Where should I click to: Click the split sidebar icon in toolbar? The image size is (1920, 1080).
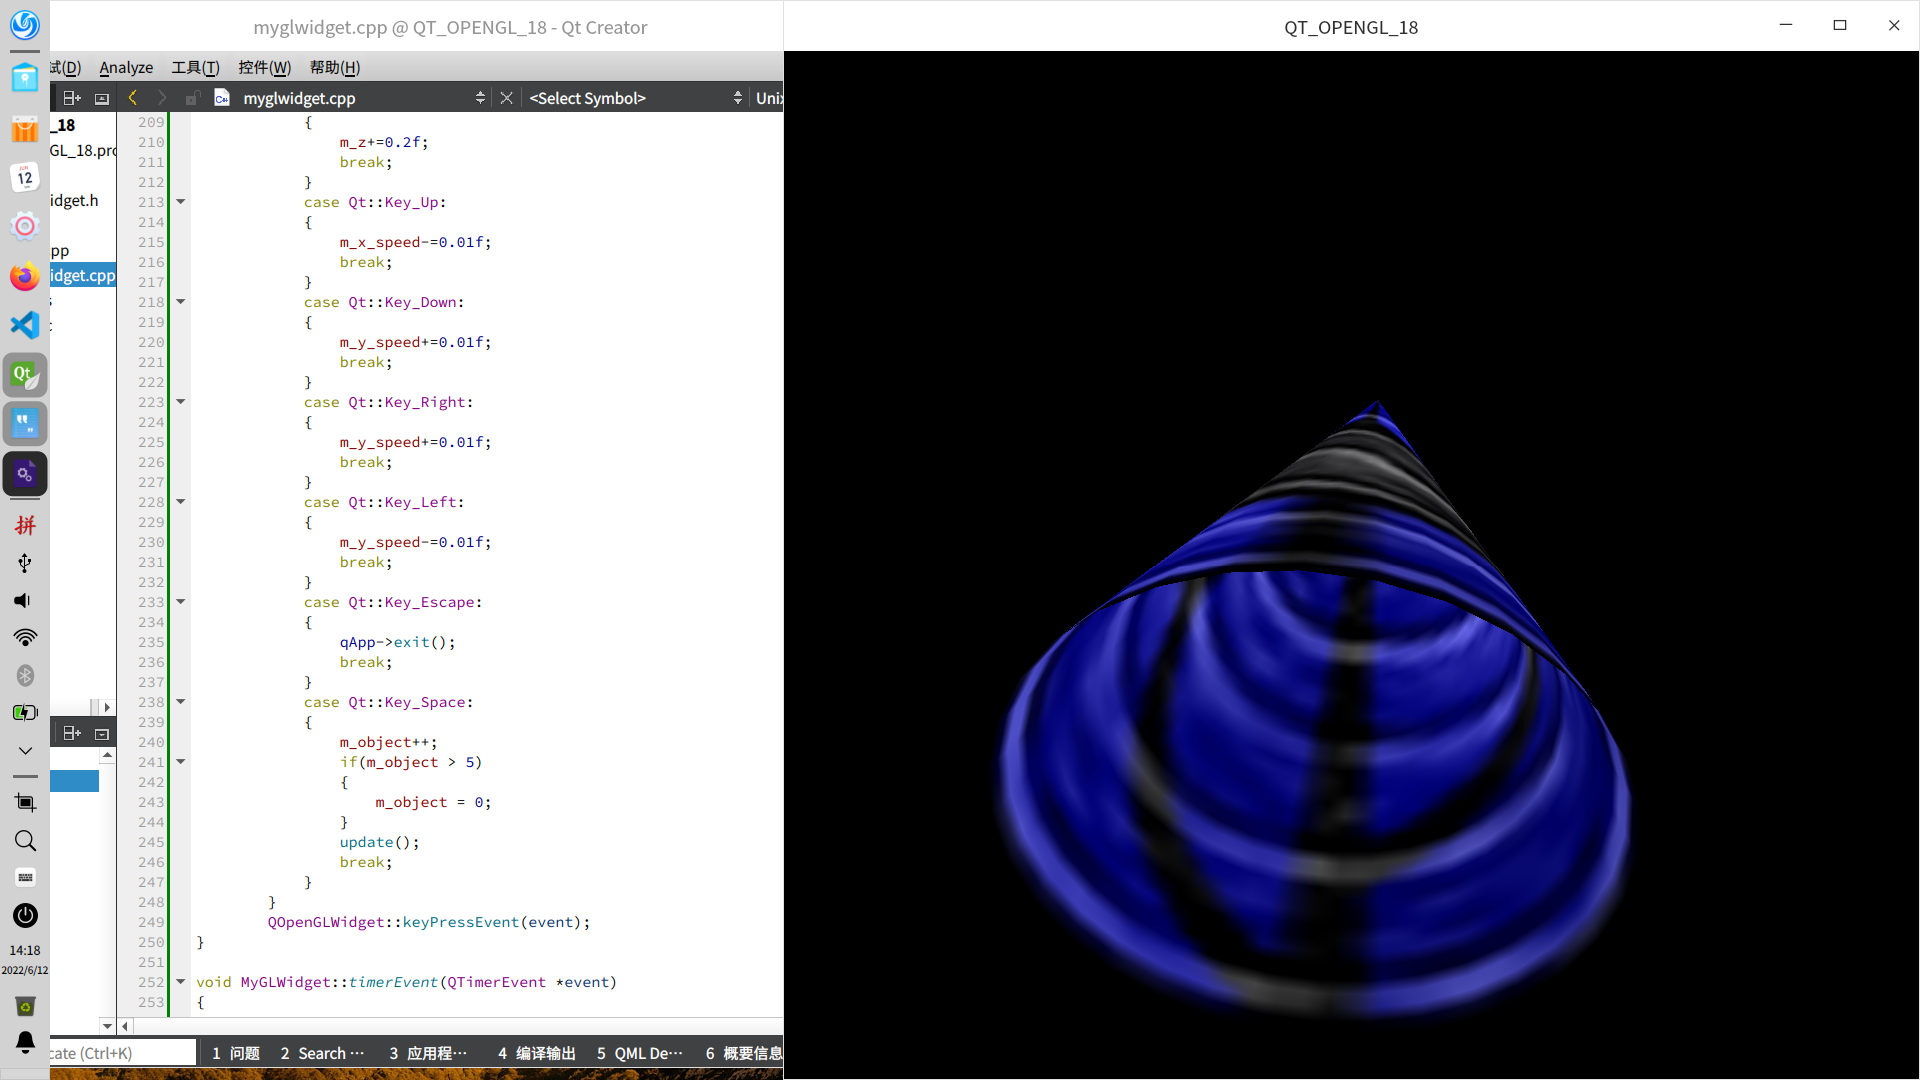pyautogui.click(x=72, y=98)
